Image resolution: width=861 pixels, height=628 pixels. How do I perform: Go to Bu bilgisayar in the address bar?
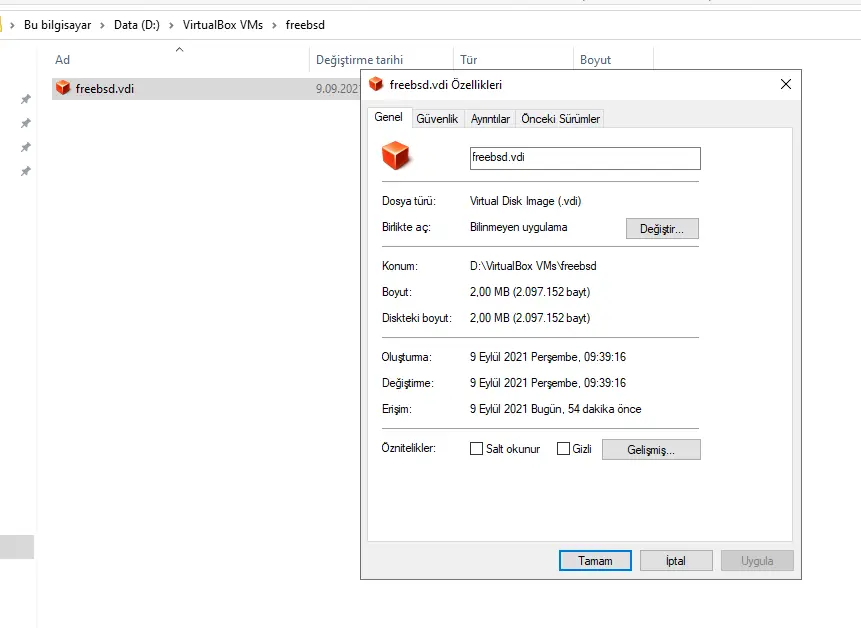pos(58,25)
